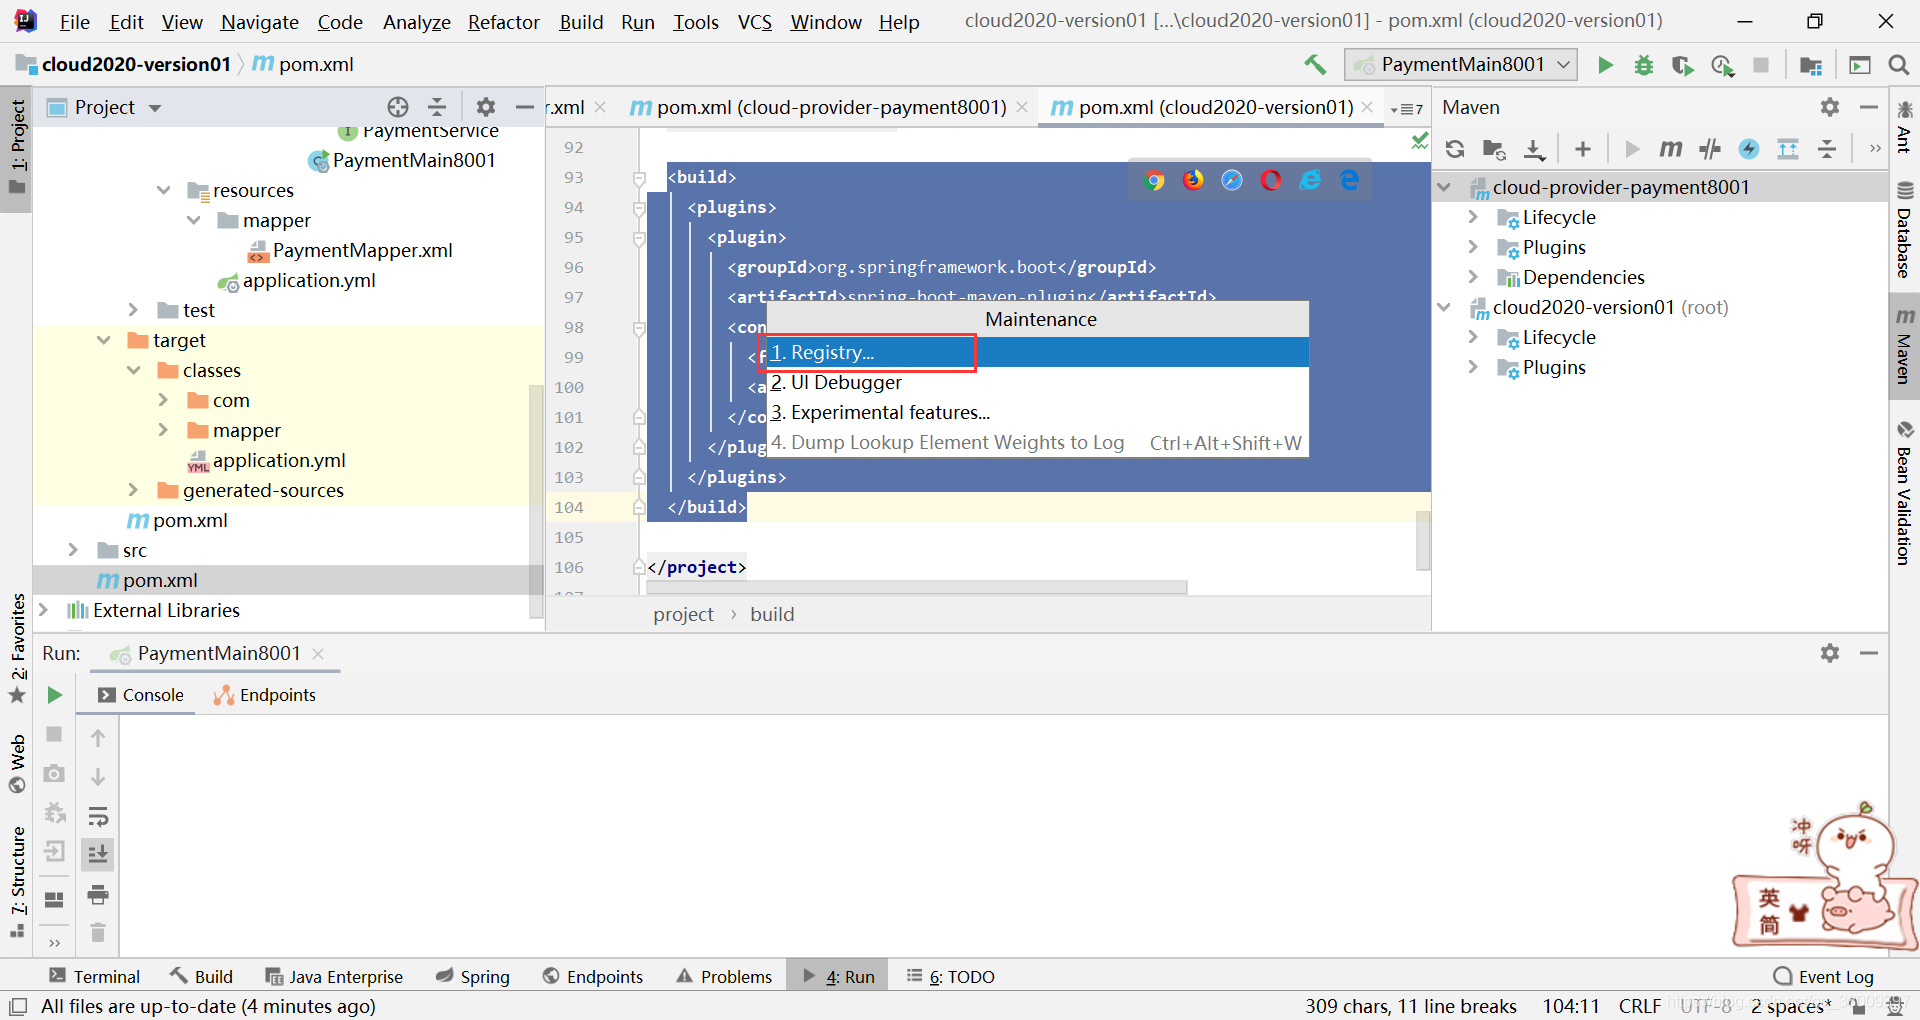Open Database side tool window
The height and width of the screenshot is (1020, 1920).
click(x=1904, y=230)
